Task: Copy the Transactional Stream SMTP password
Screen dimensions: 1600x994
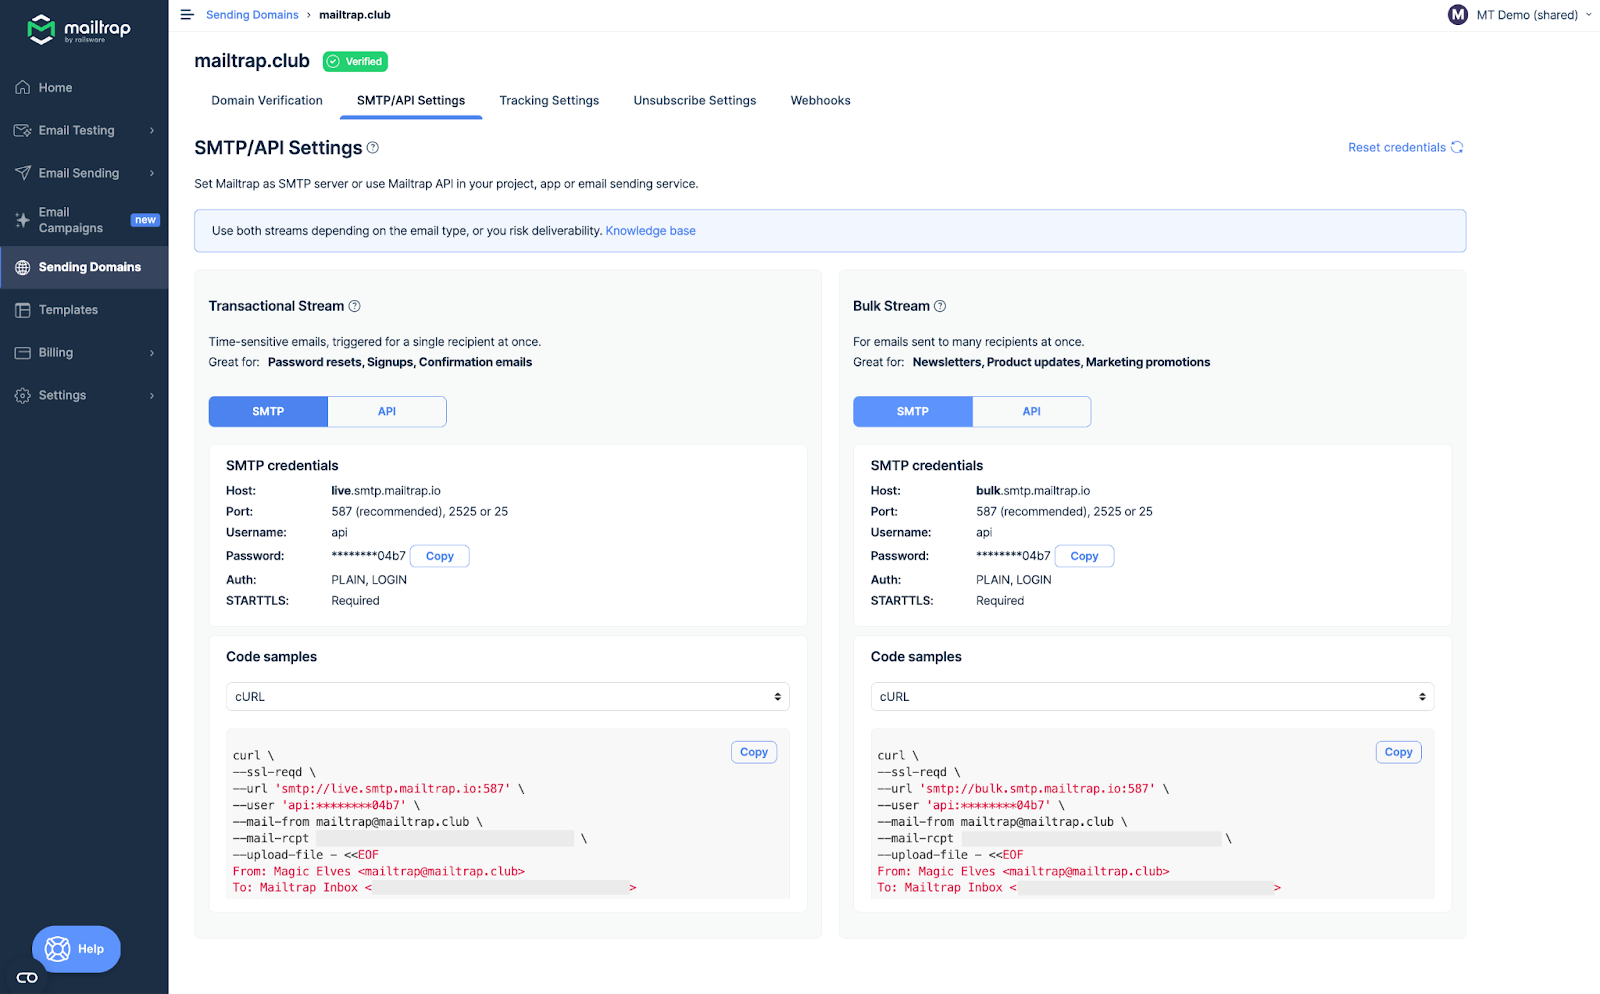Action: tap(440, 557)
